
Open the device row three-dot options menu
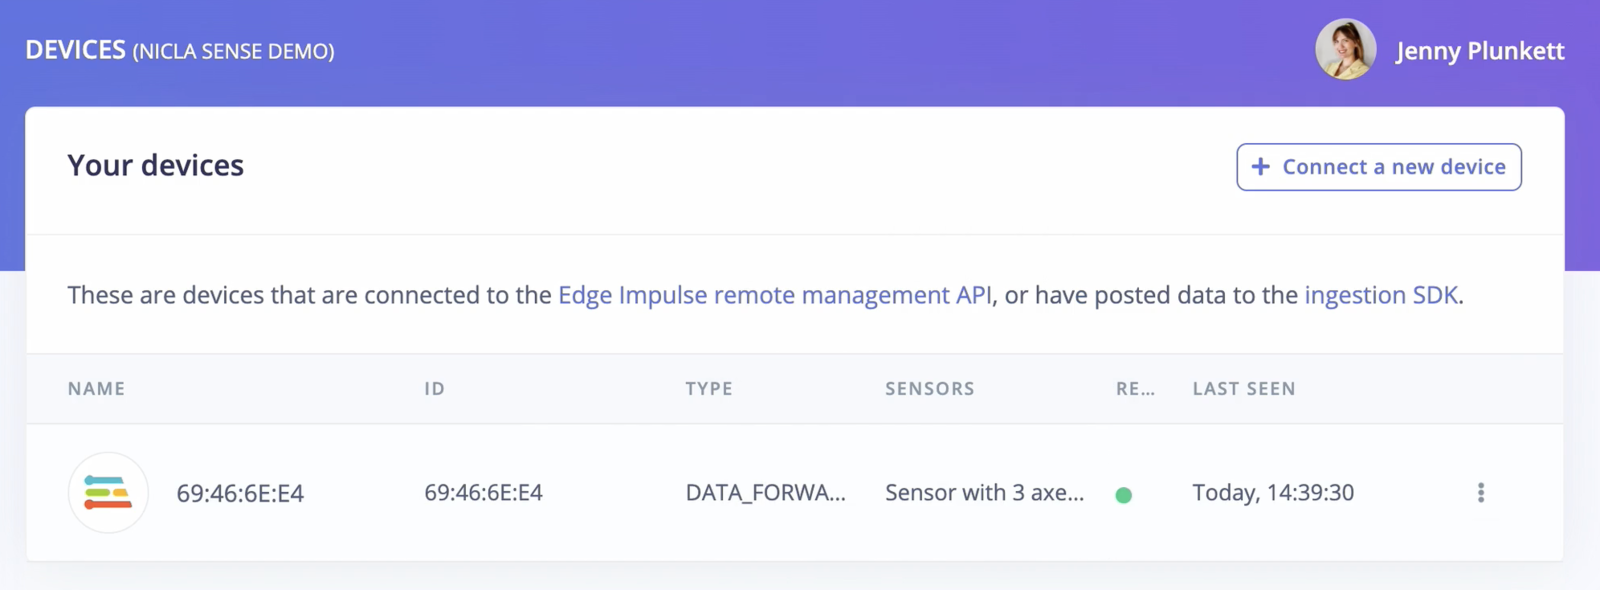coord(1481,492)
